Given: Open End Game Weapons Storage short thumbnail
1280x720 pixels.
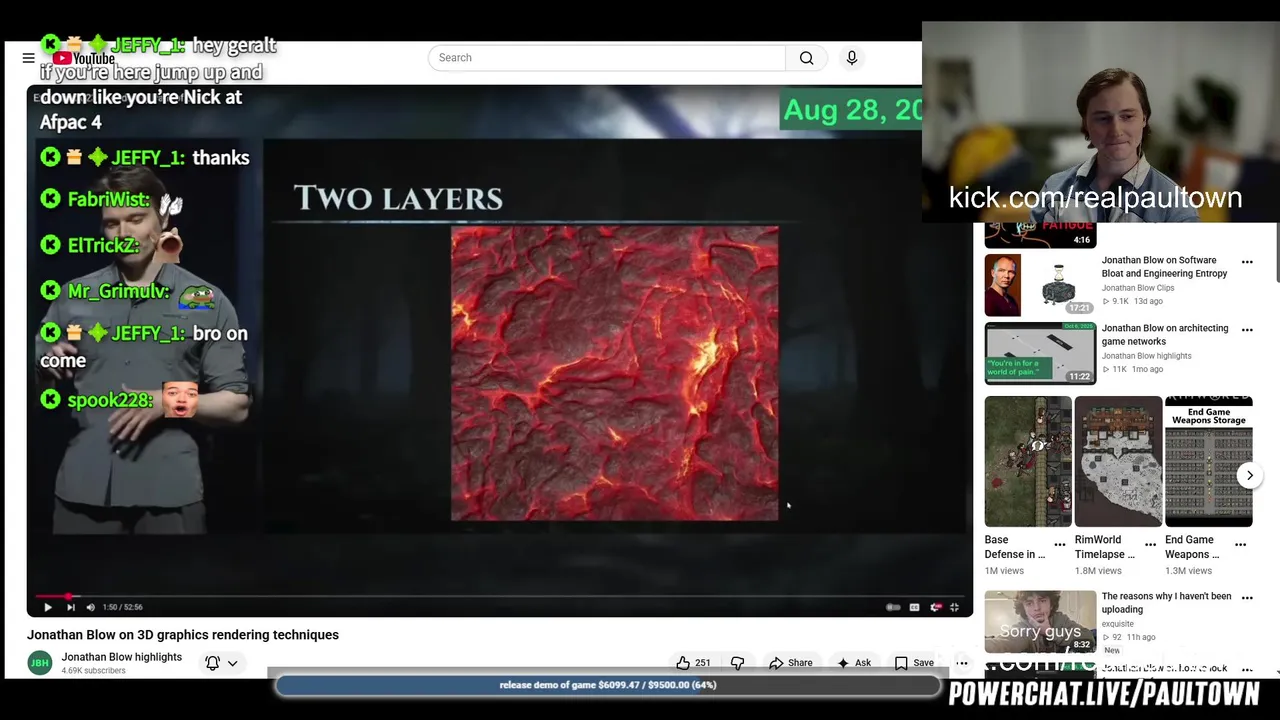Looking at the screenshot, I should click(x=1208, y=461).
